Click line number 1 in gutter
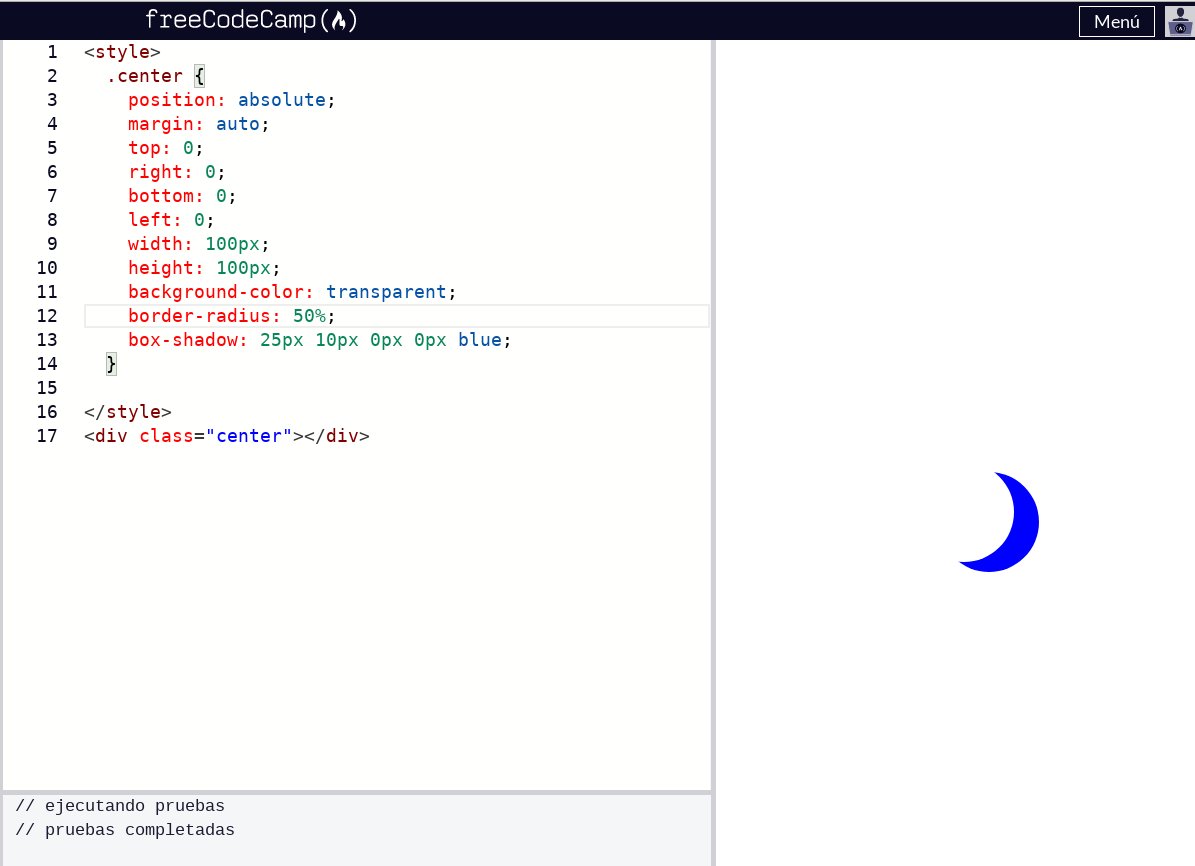This screenshot has height=866, width=1195. point(52,52)
